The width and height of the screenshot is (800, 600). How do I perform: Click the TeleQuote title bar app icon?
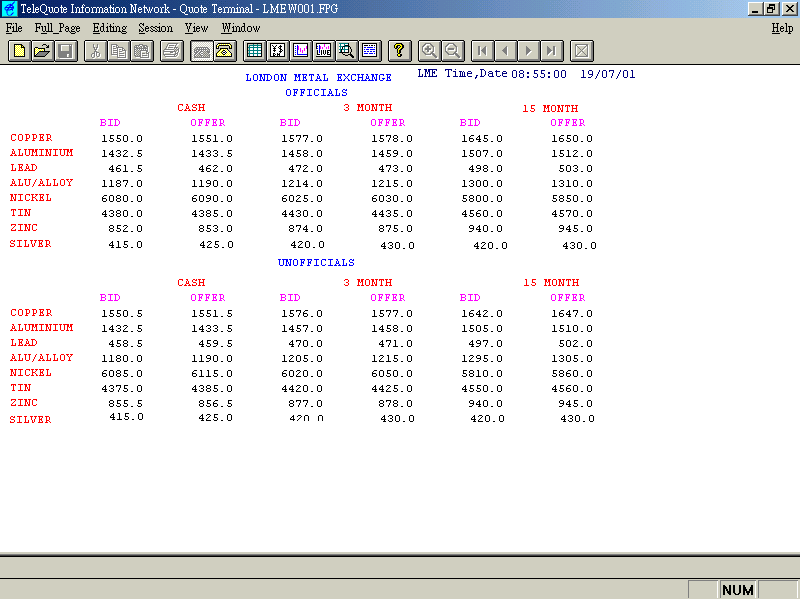10,9
